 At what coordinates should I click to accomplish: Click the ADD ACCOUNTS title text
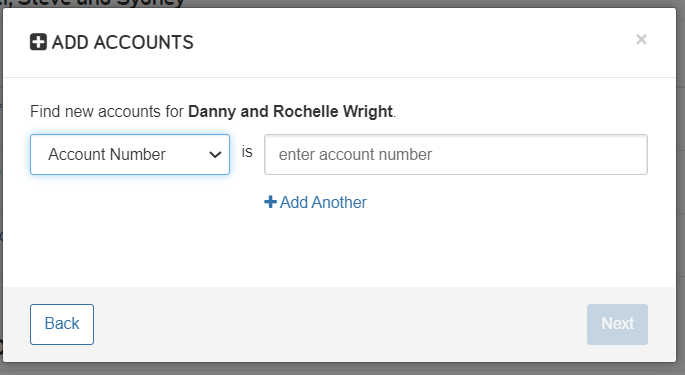[123, 42]
